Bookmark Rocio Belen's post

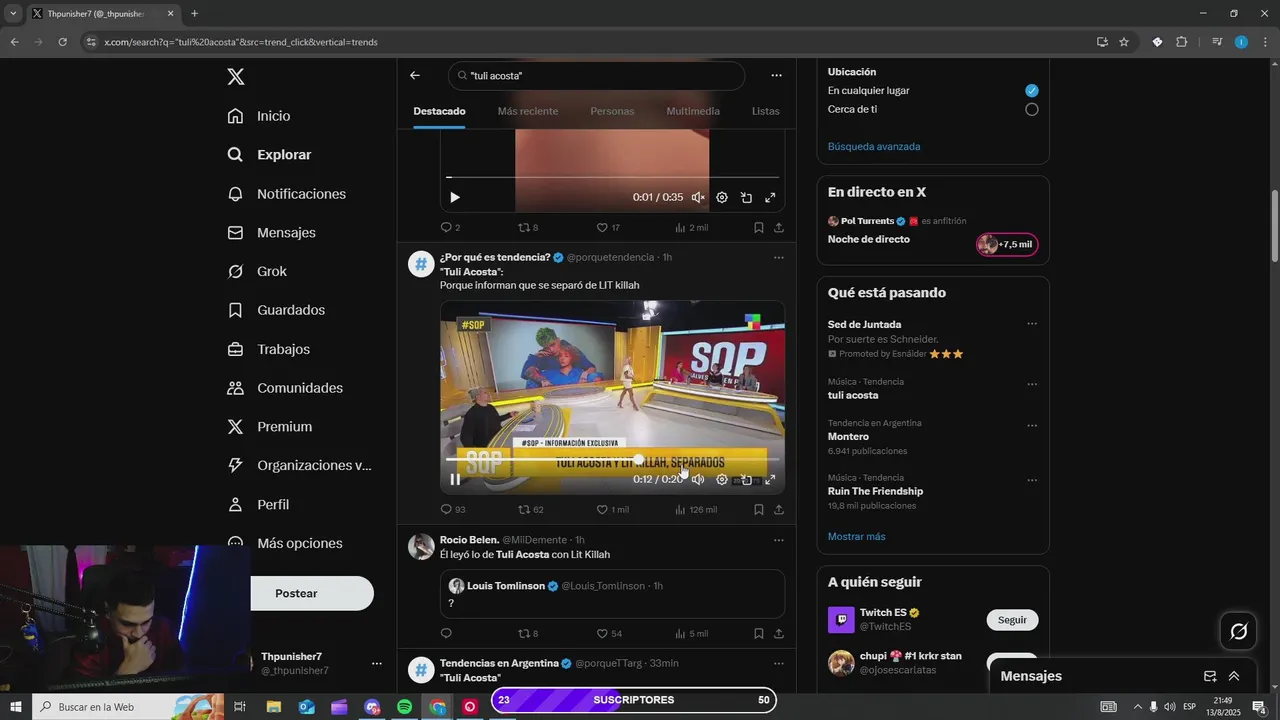(759, 634)
